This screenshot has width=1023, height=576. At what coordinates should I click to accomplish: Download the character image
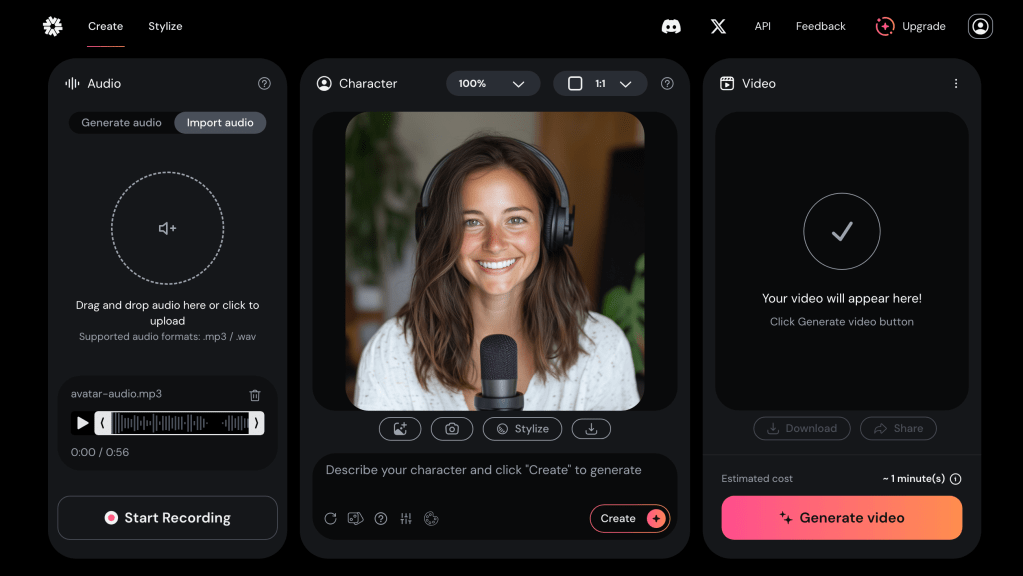[591, 429]
